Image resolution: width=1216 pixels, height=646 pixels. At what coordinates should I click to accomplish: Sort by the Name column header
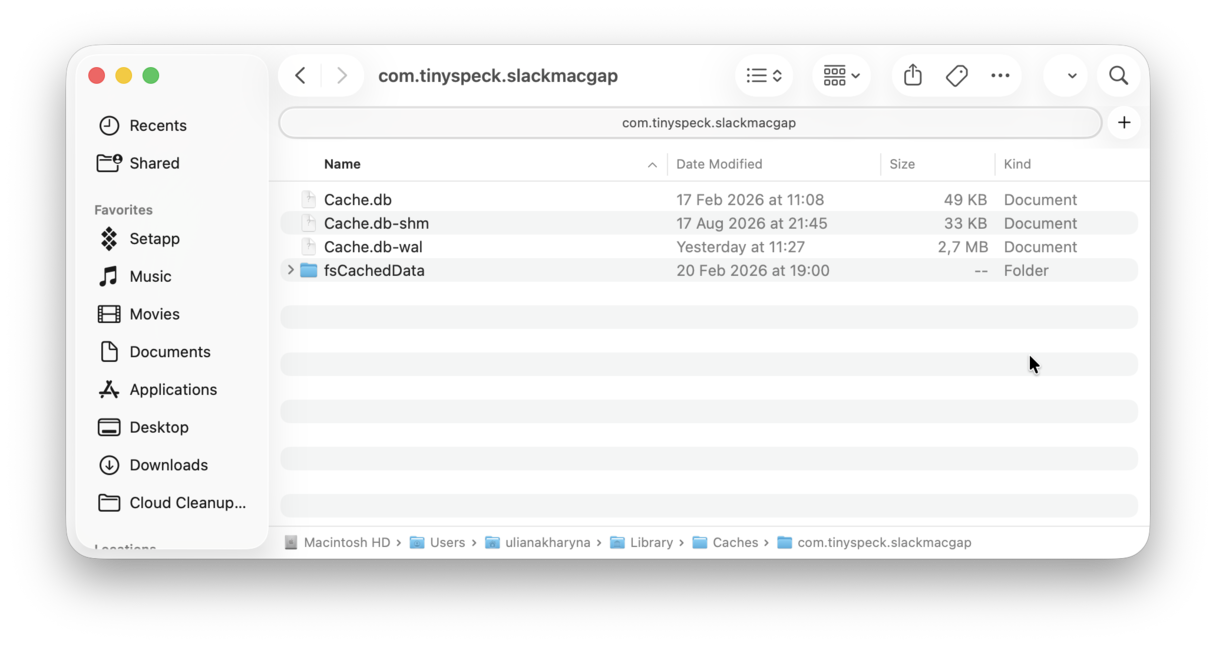click(342, 164)
